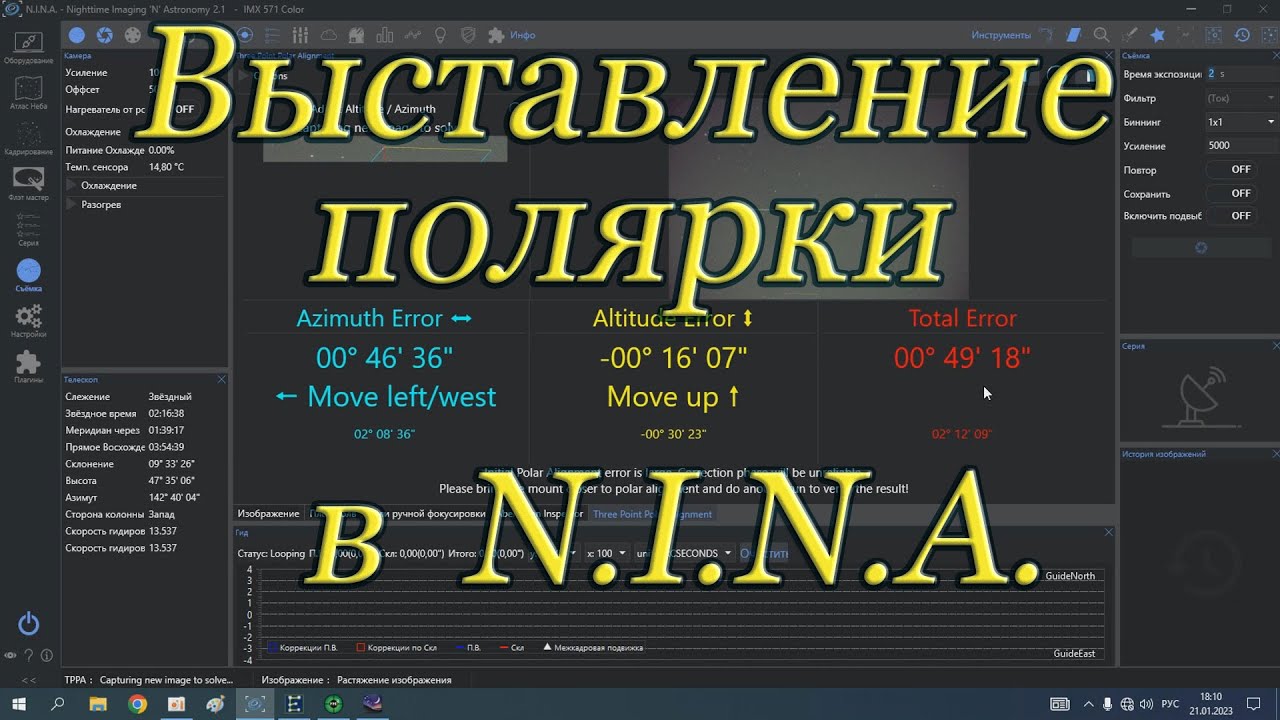
Task: Open the Атлас Неба sky atlas
Action: point(28,93)
